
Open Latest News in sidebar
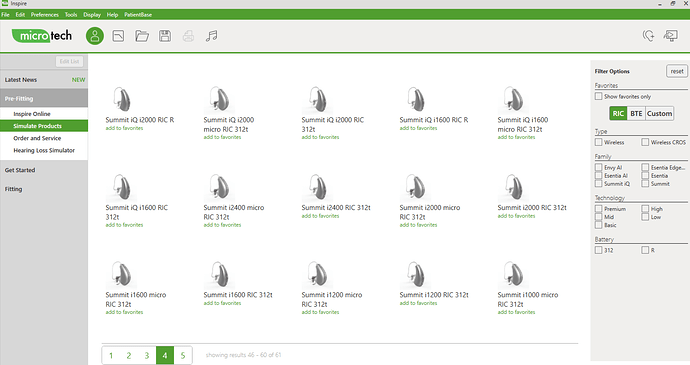pos(44,80)
